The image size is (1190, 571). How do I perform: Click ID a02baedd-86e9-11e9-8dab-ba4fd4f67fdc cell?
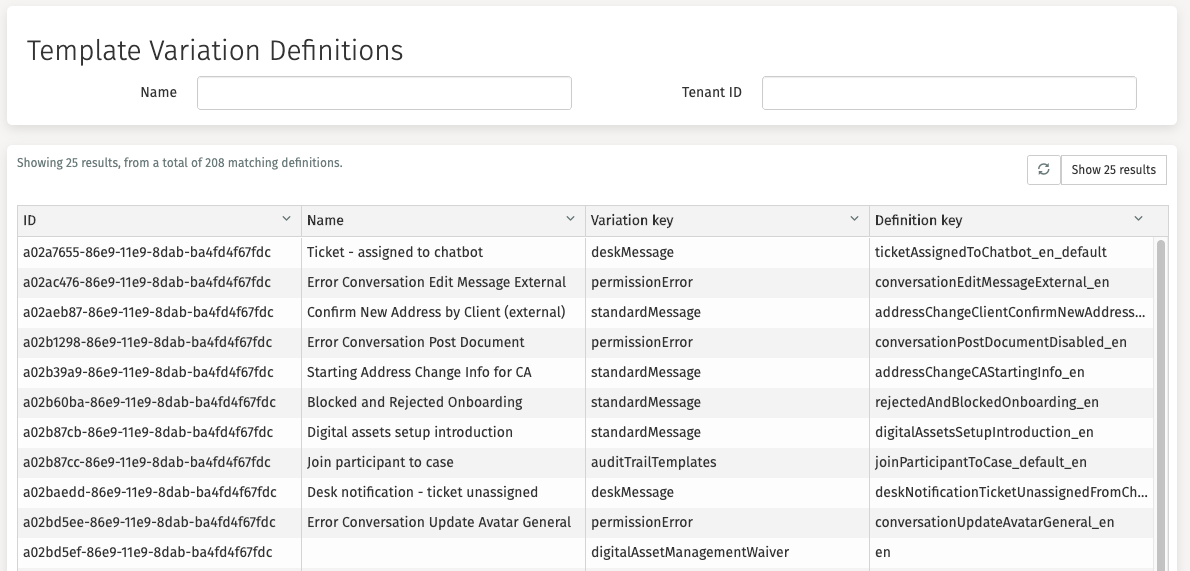pos(147,492)
